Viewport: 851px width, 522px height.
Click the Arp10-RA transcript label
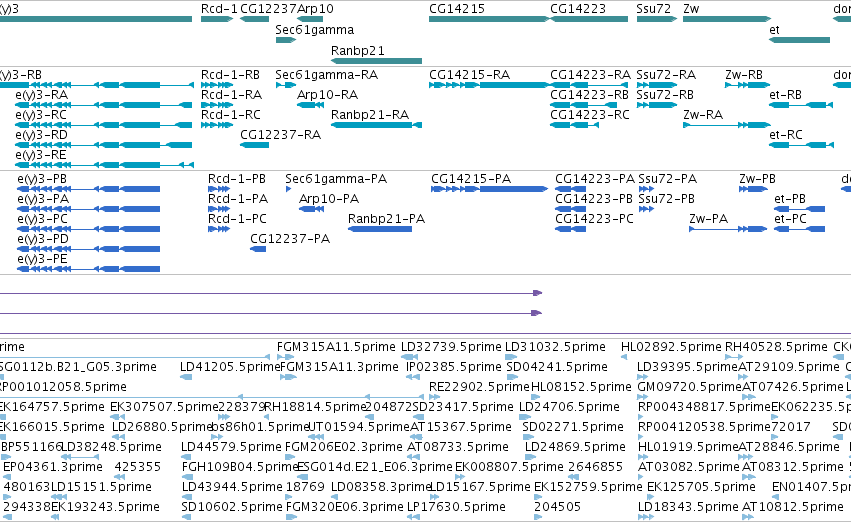coord(327,95)
